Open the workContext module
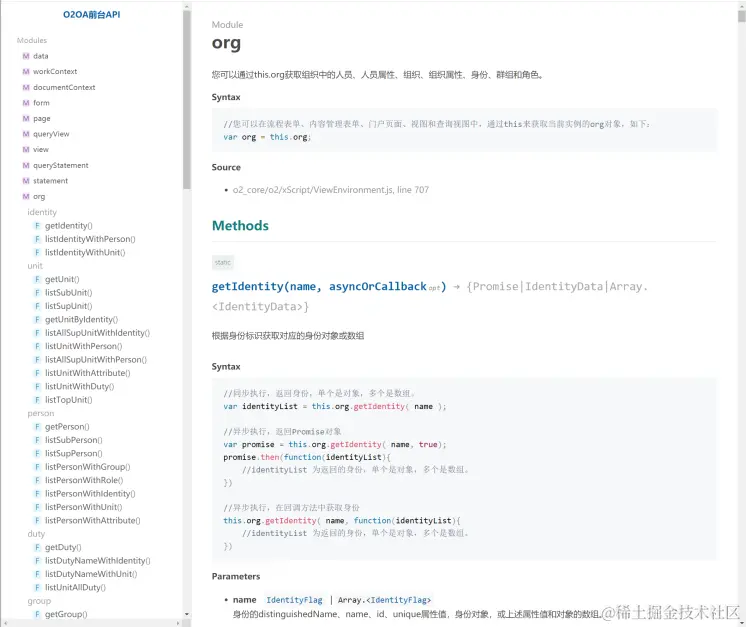This screenshot has height=627, width=746. [x=55, y=72]
